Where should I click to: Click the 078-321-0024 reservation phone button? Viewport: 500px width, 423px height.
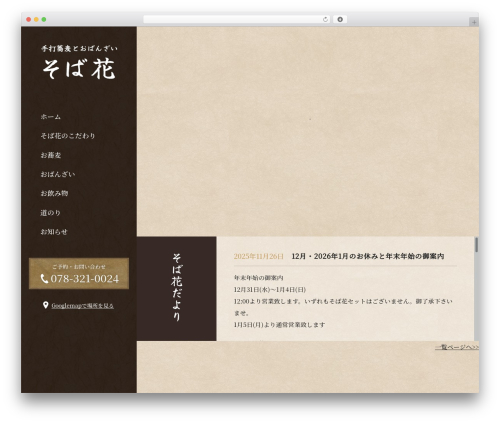(79, 273)
